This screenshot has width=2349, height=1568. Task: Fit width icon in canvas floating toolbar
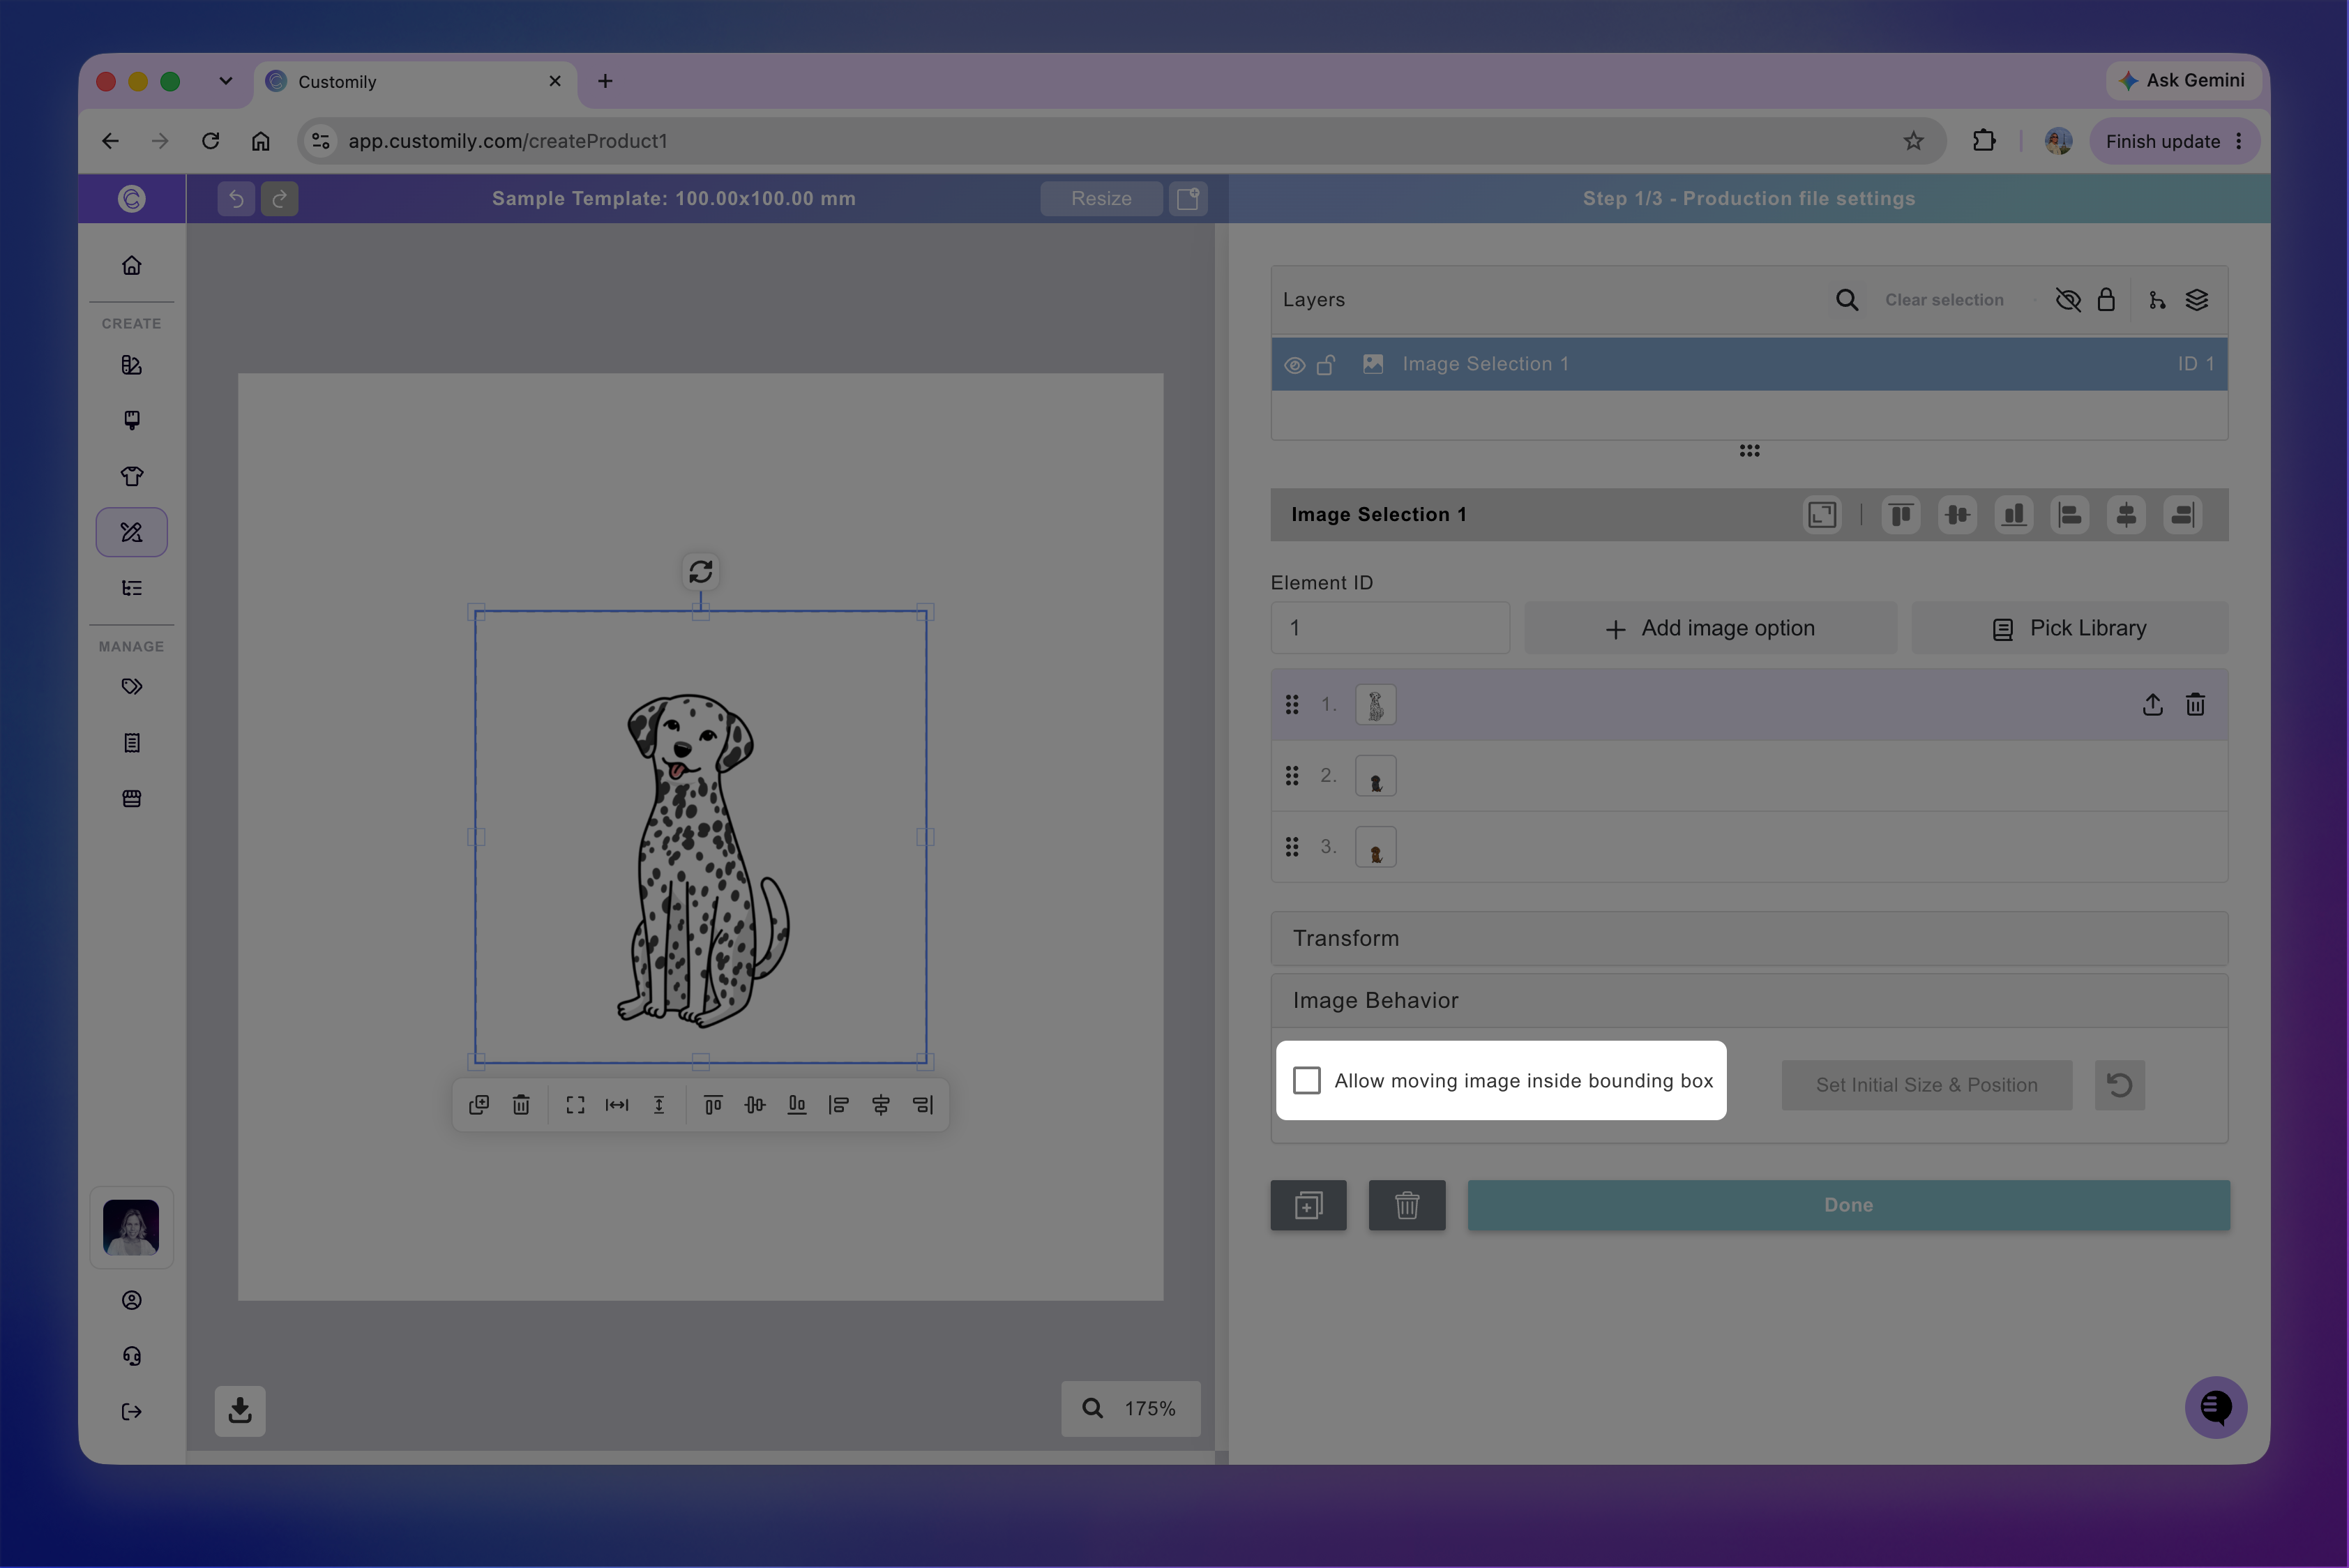click(x=617, y=1105)
